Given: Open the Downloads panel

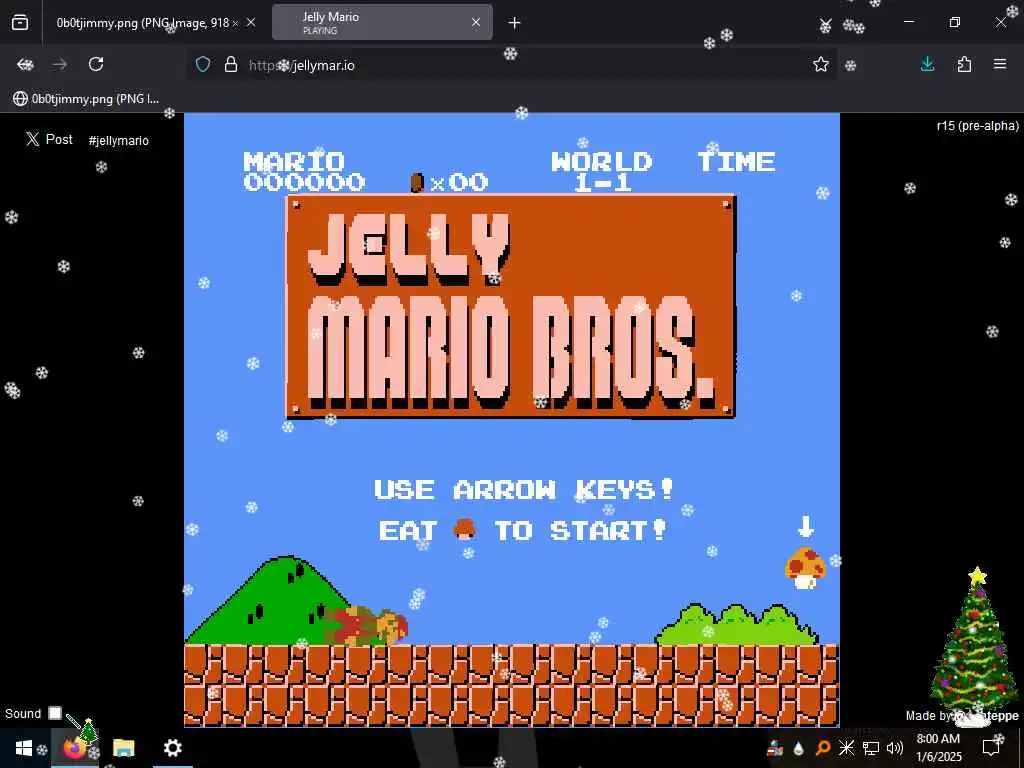Looking at the screenshot, I should pyautogui.click(x=927, y=64).
